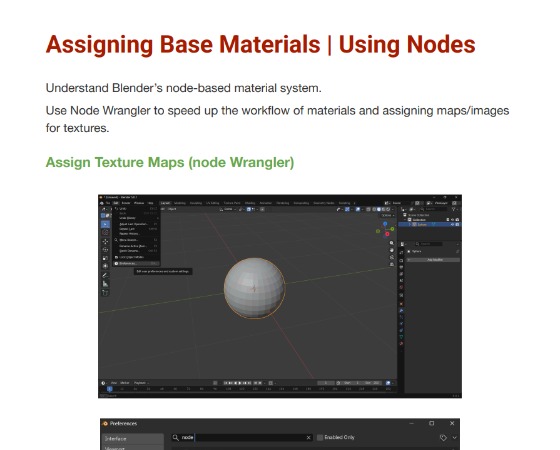The width and height of the screenshot is (560, 450).
Task: Click the timeline current frame marker
Action: [x=110, y=389]
